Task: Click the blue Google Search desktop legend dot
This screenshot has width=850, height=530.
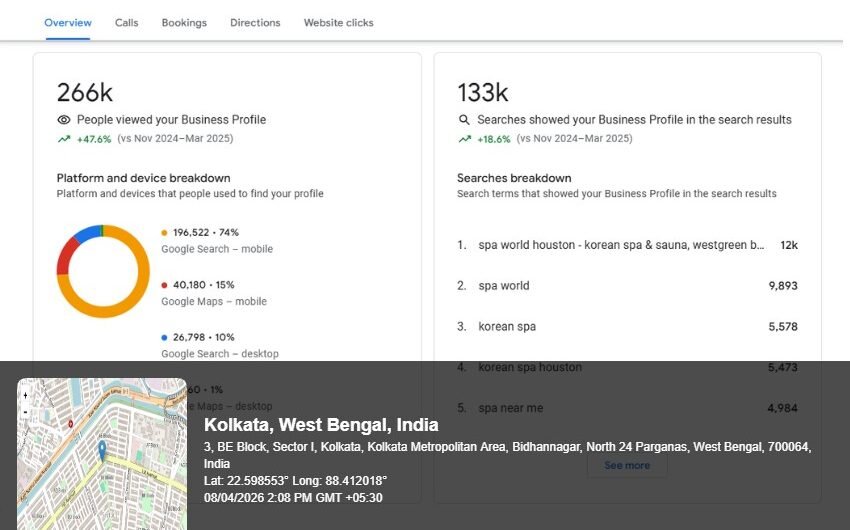Action: (165, 338)
